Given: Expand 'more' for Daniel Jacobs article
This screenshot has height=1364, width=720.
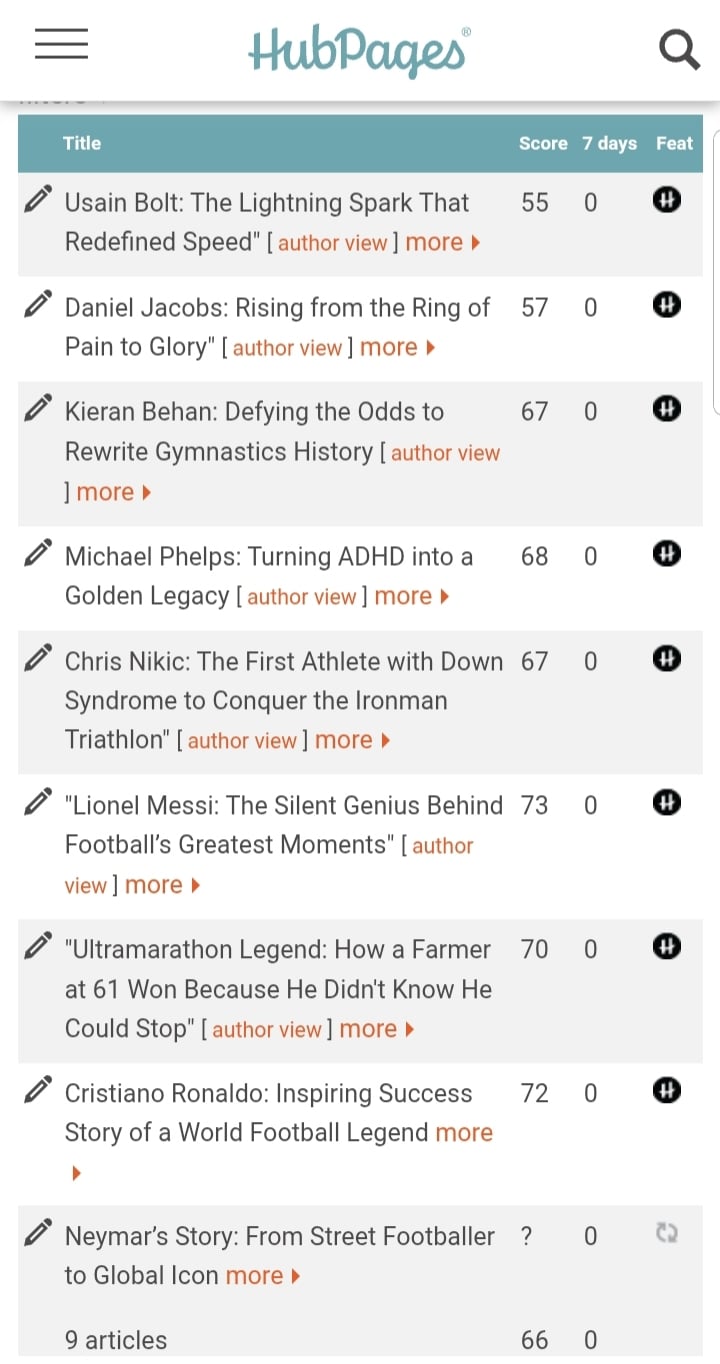Looking at the screenshot, I should click(x=397, y=347).
